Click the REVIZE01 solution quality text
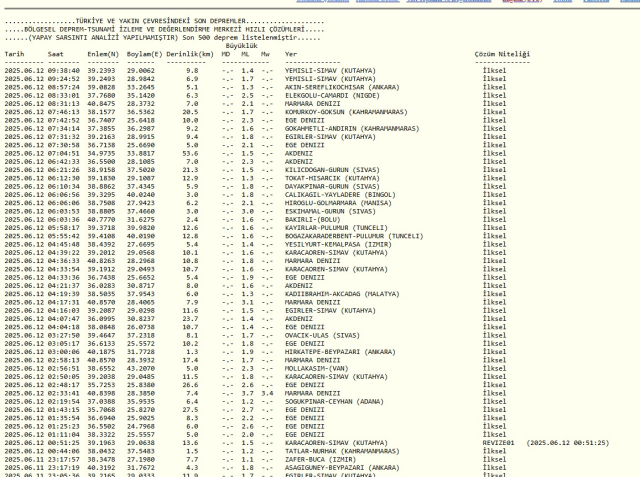 click(498, 441)
